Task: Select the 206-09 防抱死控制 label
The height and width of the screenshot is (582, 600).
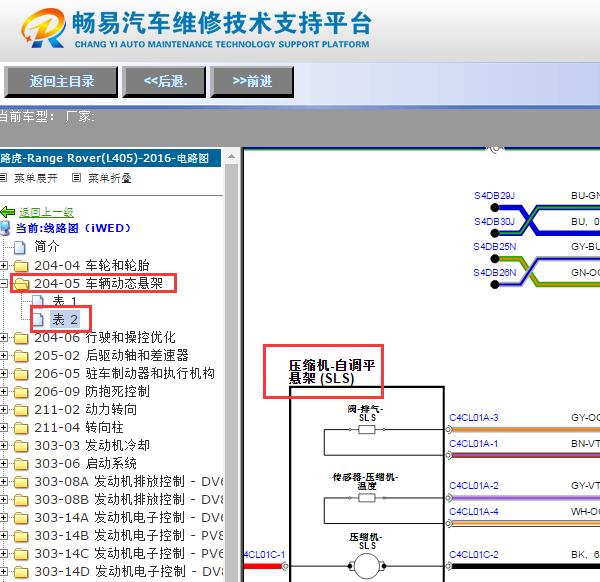Action: (x=92, y=391)
